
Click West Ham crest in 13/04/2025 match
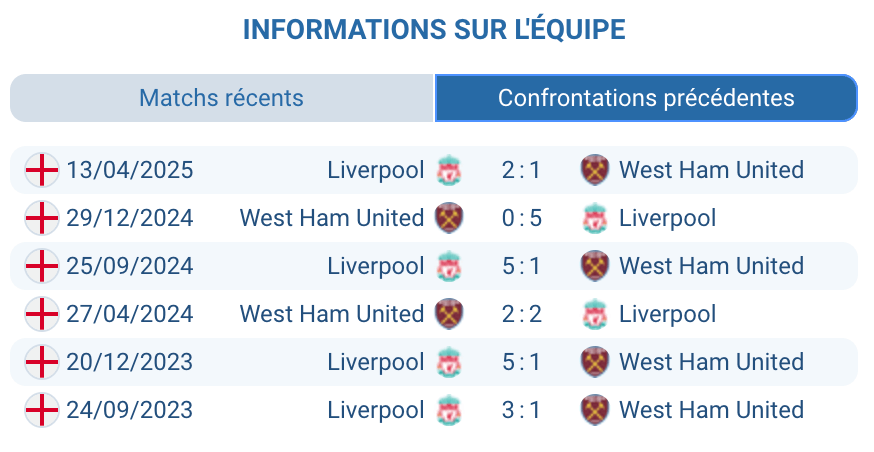coord(595,170)
